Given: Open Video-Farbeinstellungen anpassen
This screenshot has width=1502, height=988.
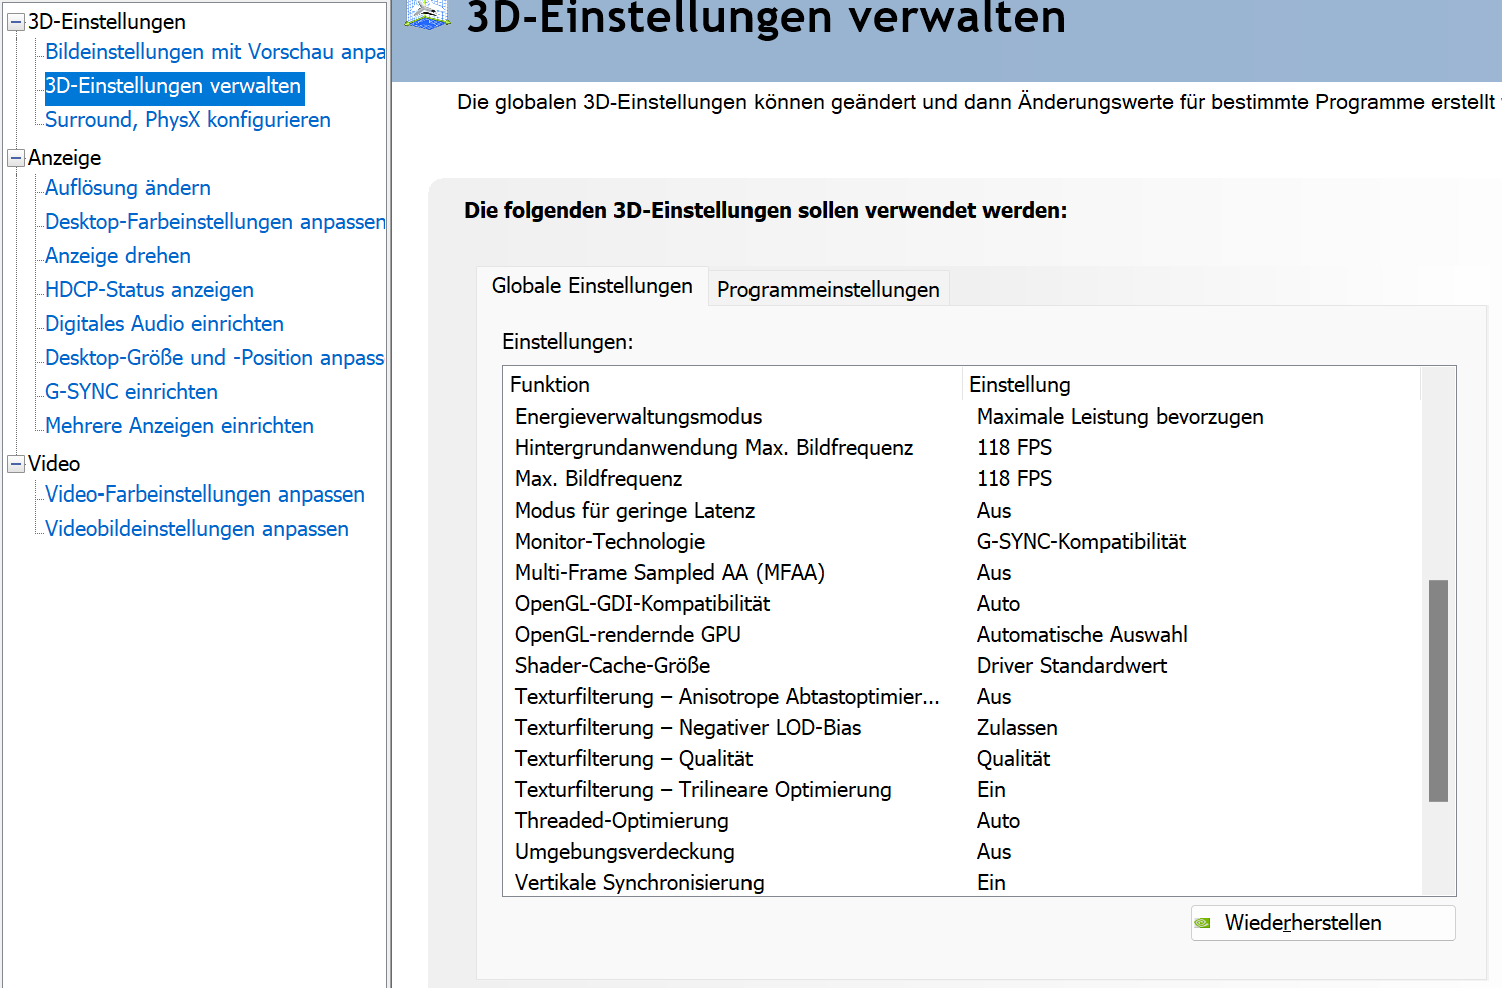Looking at the screenshot, I should [x=205, y=495].
